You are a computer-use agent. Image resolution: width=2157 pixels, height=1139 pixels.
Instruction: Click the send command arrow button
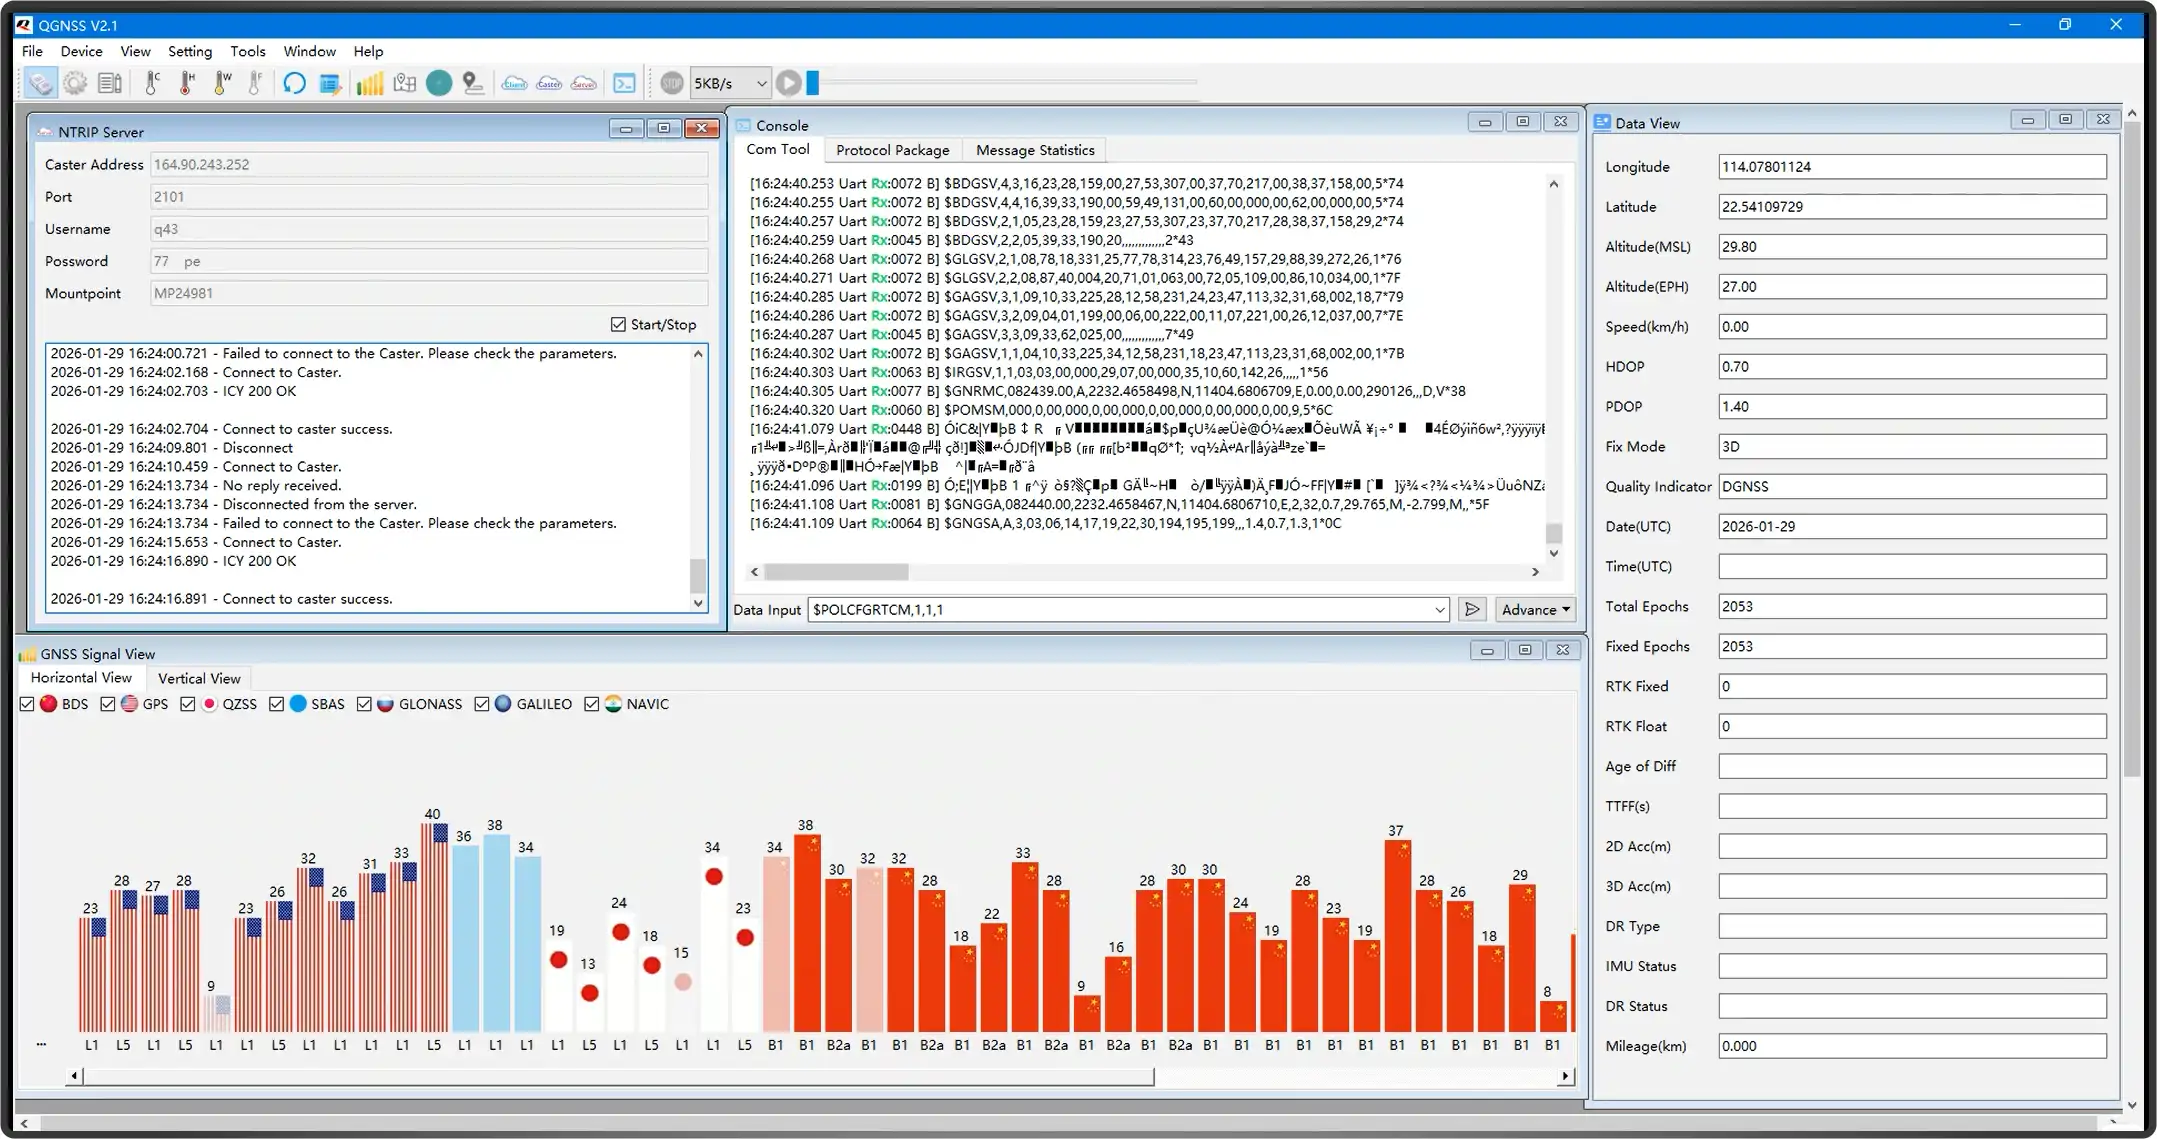pyautogui.click(x=1472, y=610)
